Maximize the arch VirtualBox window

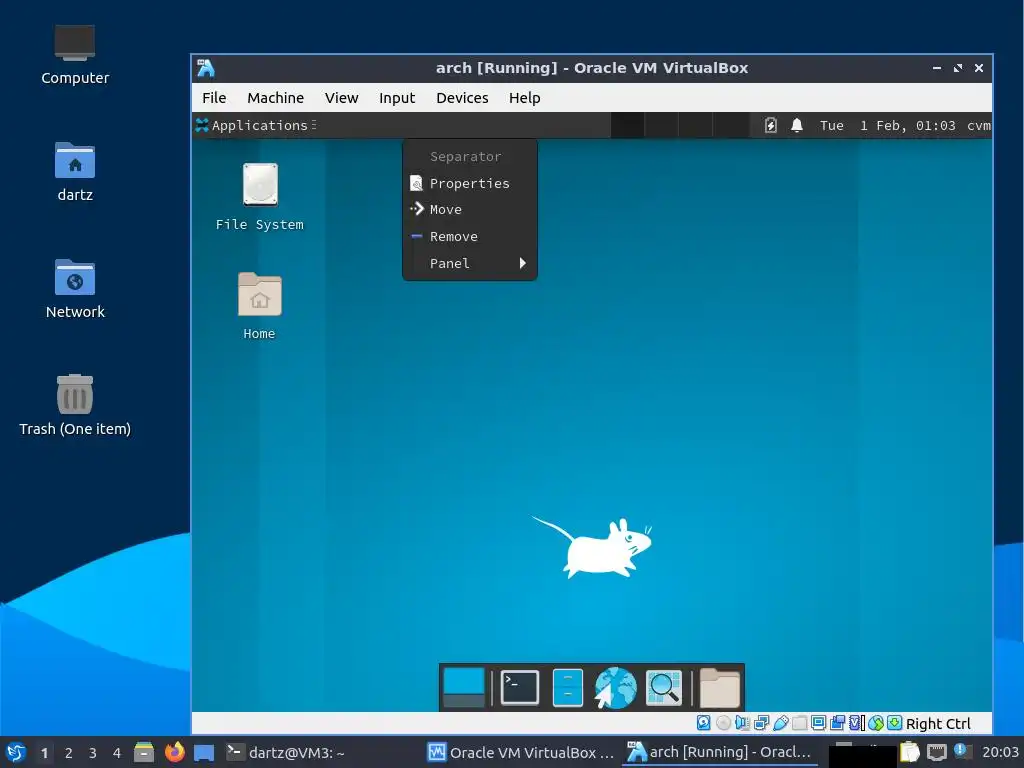957,68
